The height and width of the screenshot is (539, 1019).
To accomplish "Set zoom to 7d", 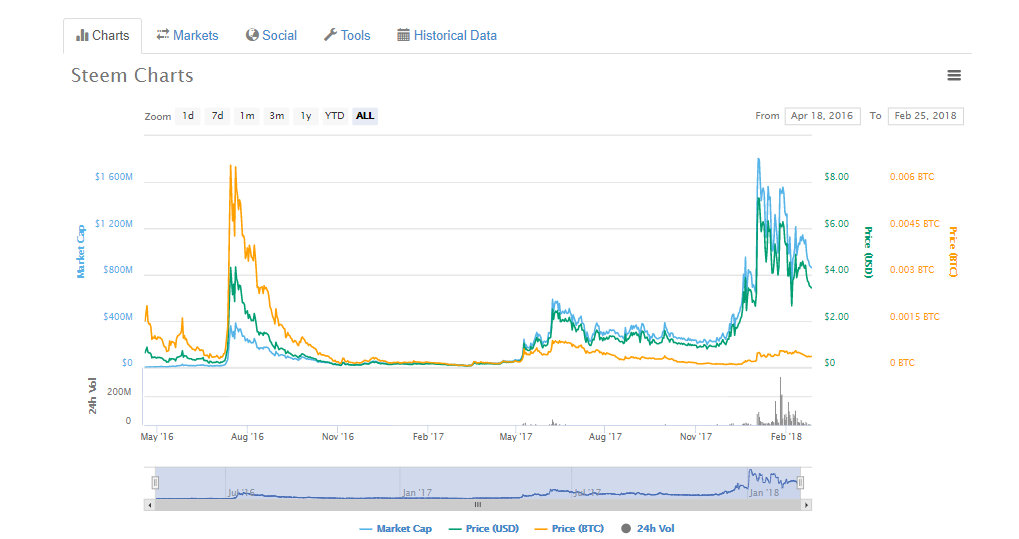I will pyautogui.click(x=217, y=116).
